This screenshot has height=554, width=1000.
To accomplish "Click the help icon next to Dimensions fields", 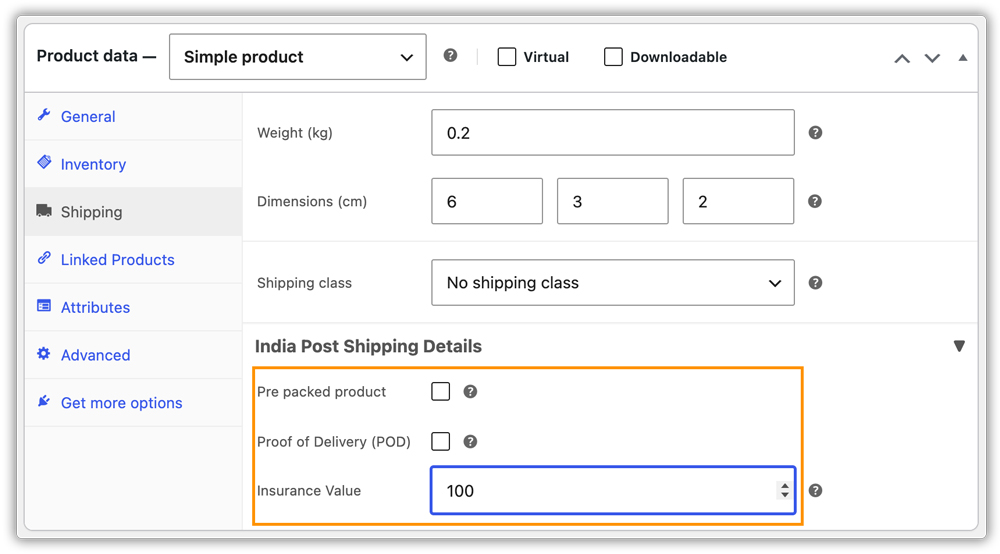I will point(814,201).
